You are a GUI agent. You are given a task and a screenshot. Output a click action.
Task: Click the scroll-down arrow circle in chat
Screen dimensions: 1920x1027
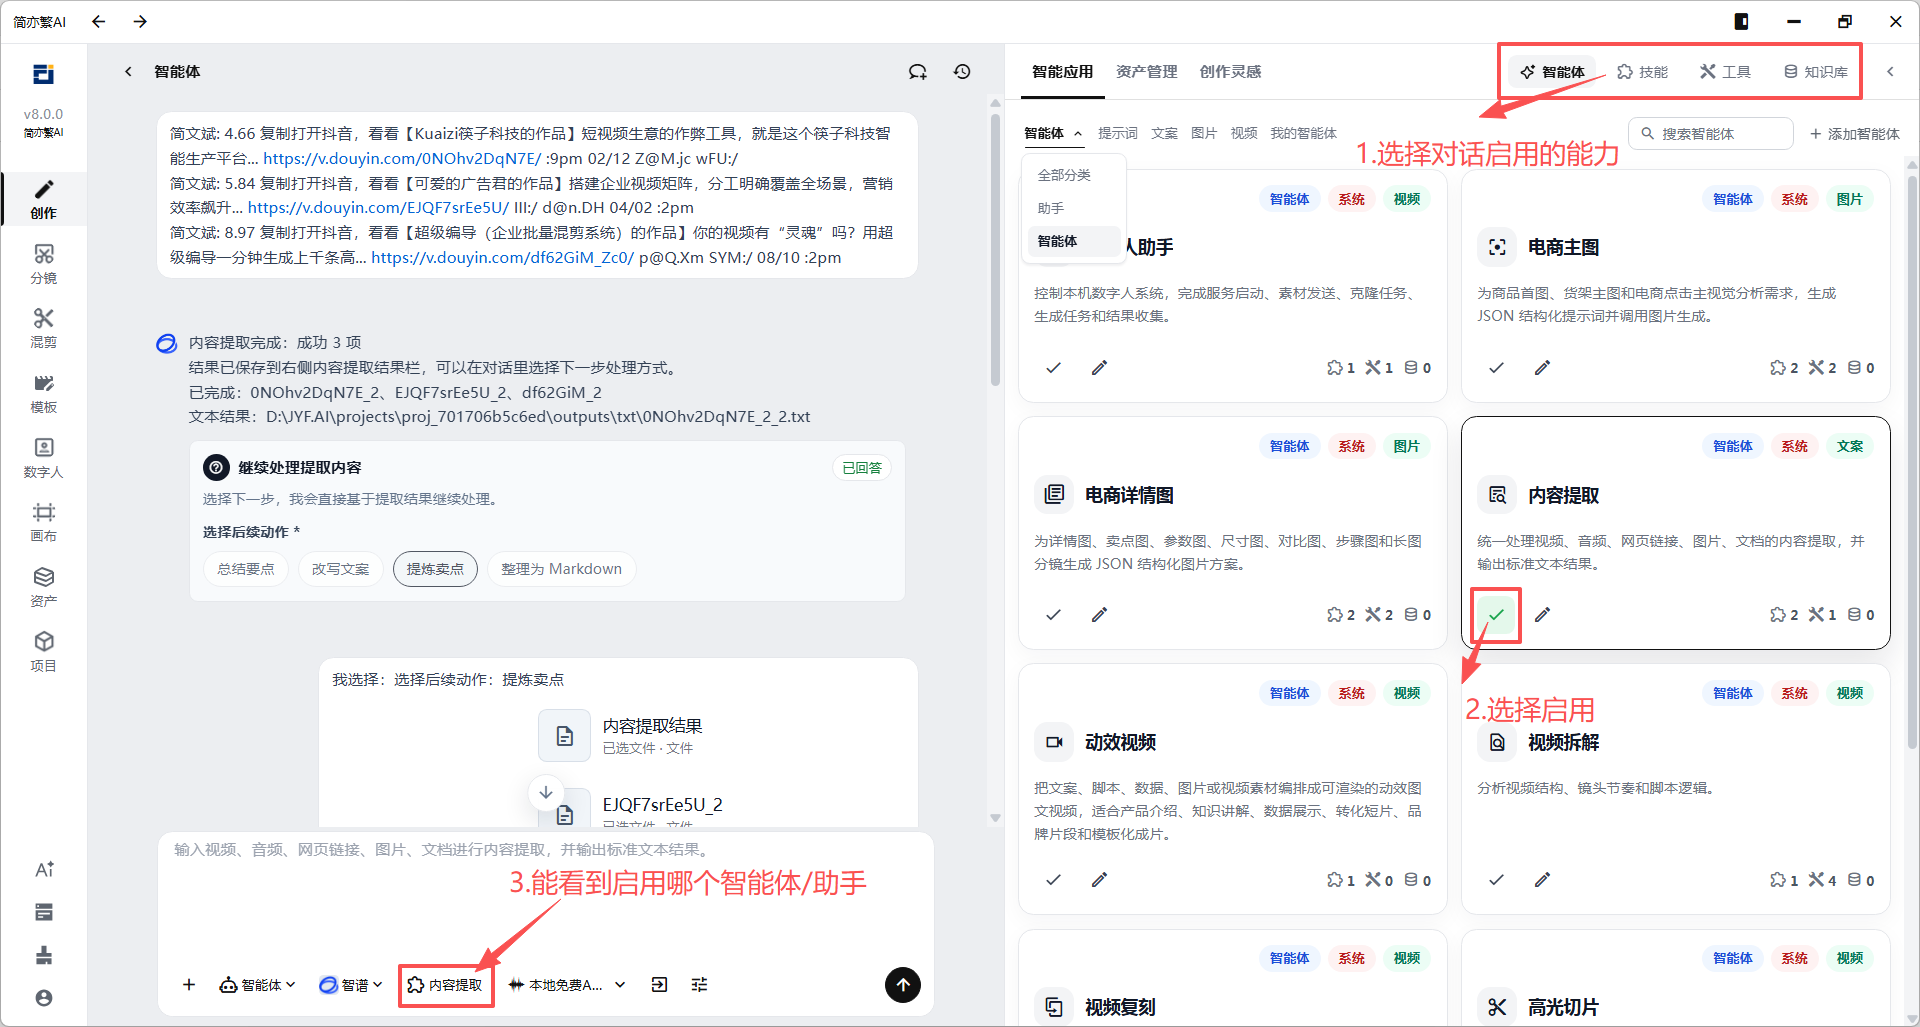point(546,792)
